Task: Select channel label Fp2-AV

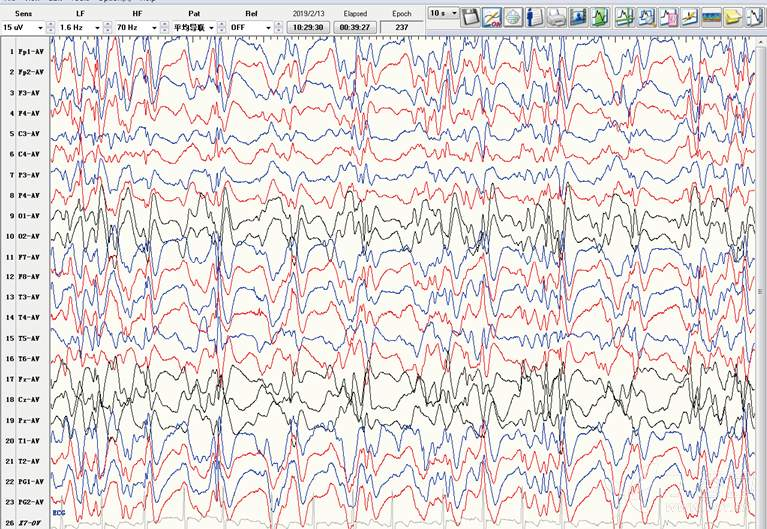Action: pyautogui.click(x=31, y=72)
